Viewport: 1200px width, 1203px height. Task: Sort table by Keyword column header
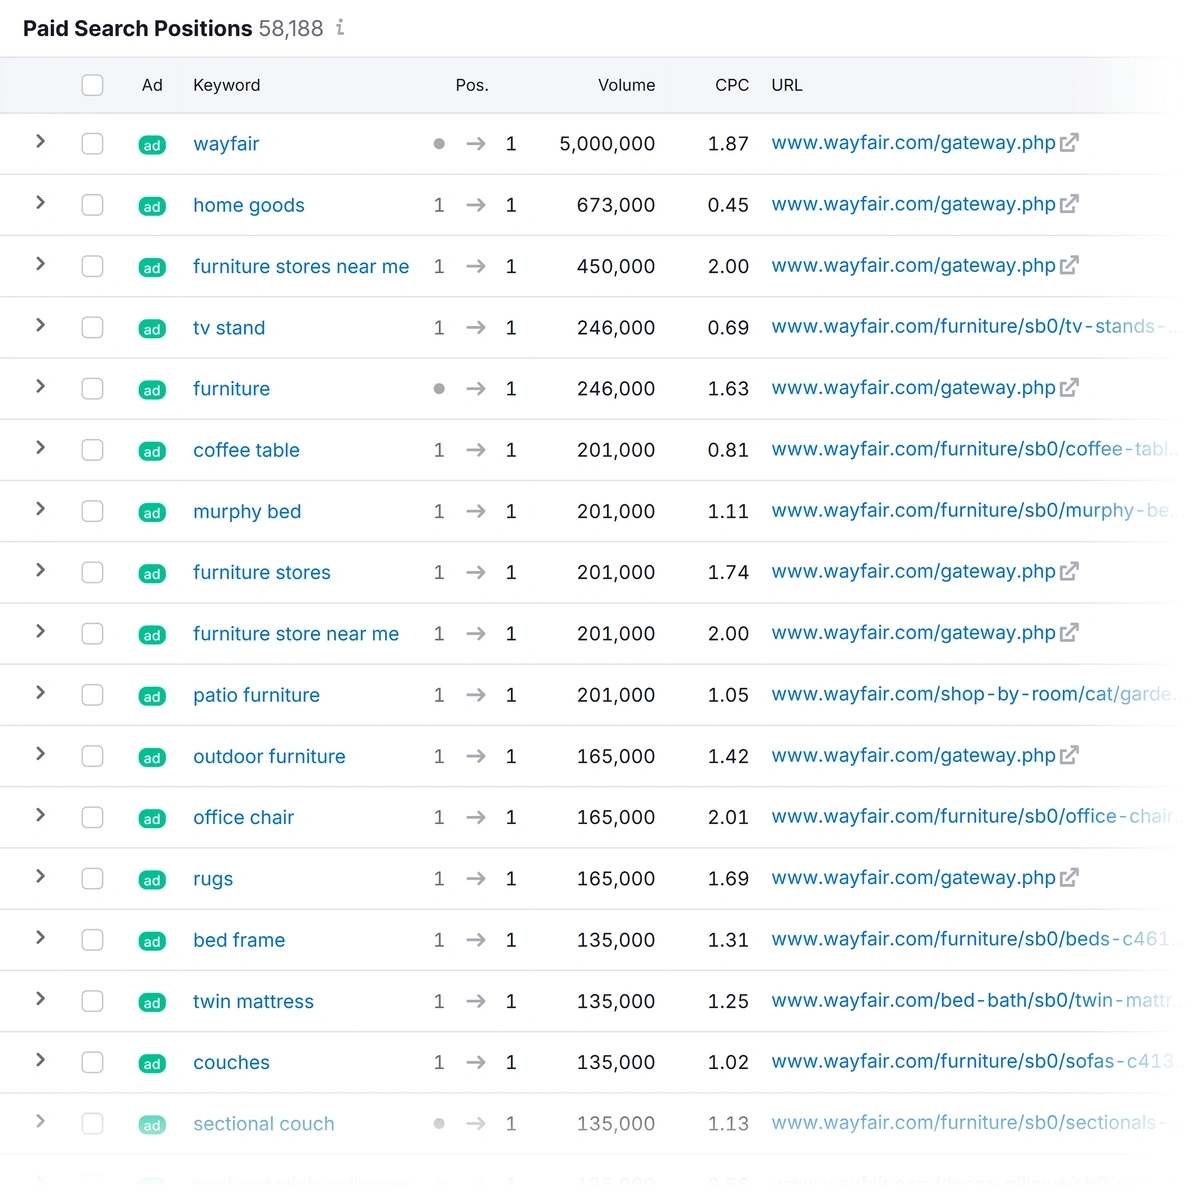point(227,85)
